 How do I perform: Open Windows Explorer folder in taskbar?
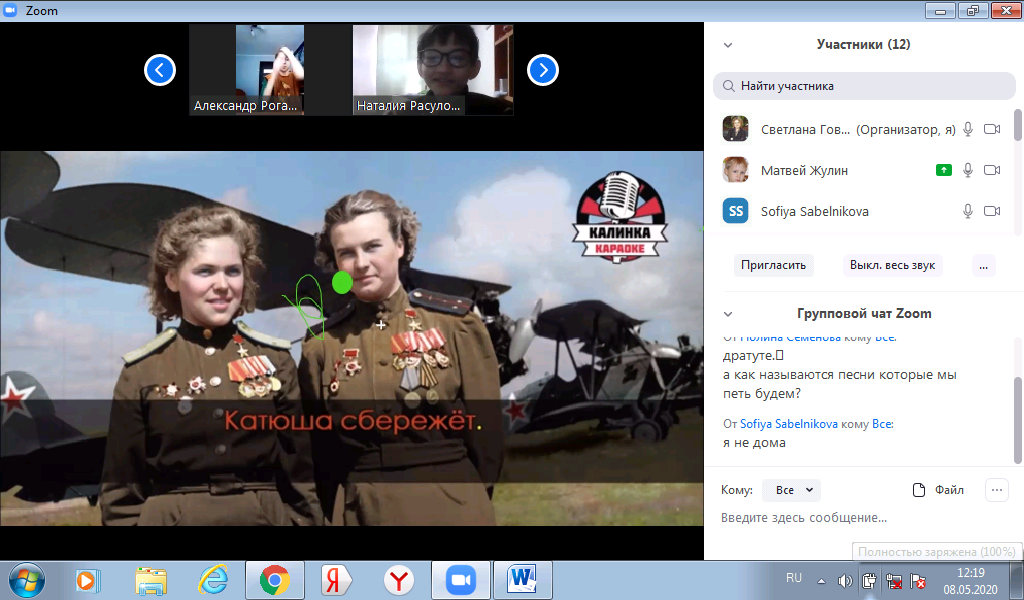151,580
